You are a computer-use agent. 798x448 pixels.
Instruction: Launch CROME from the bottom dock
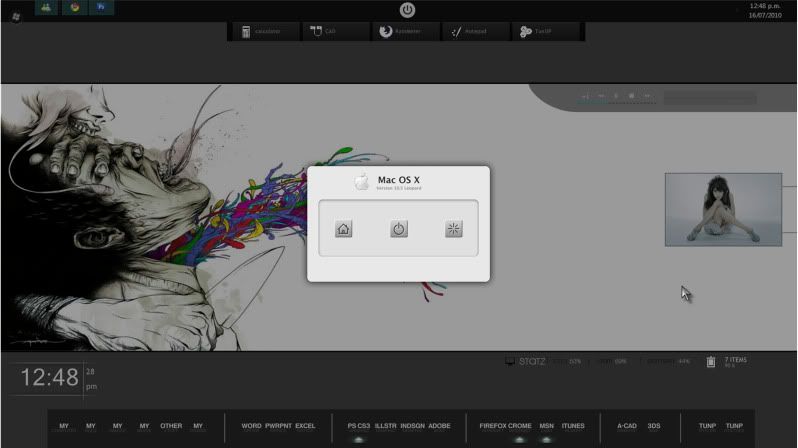pyautogui.click(x=520, y=426)
